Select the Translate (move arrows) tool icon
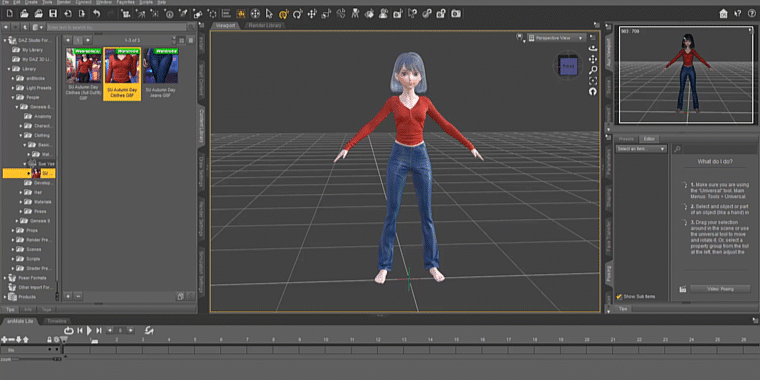Viewport: 760px width, 380px height. (312, 14)
